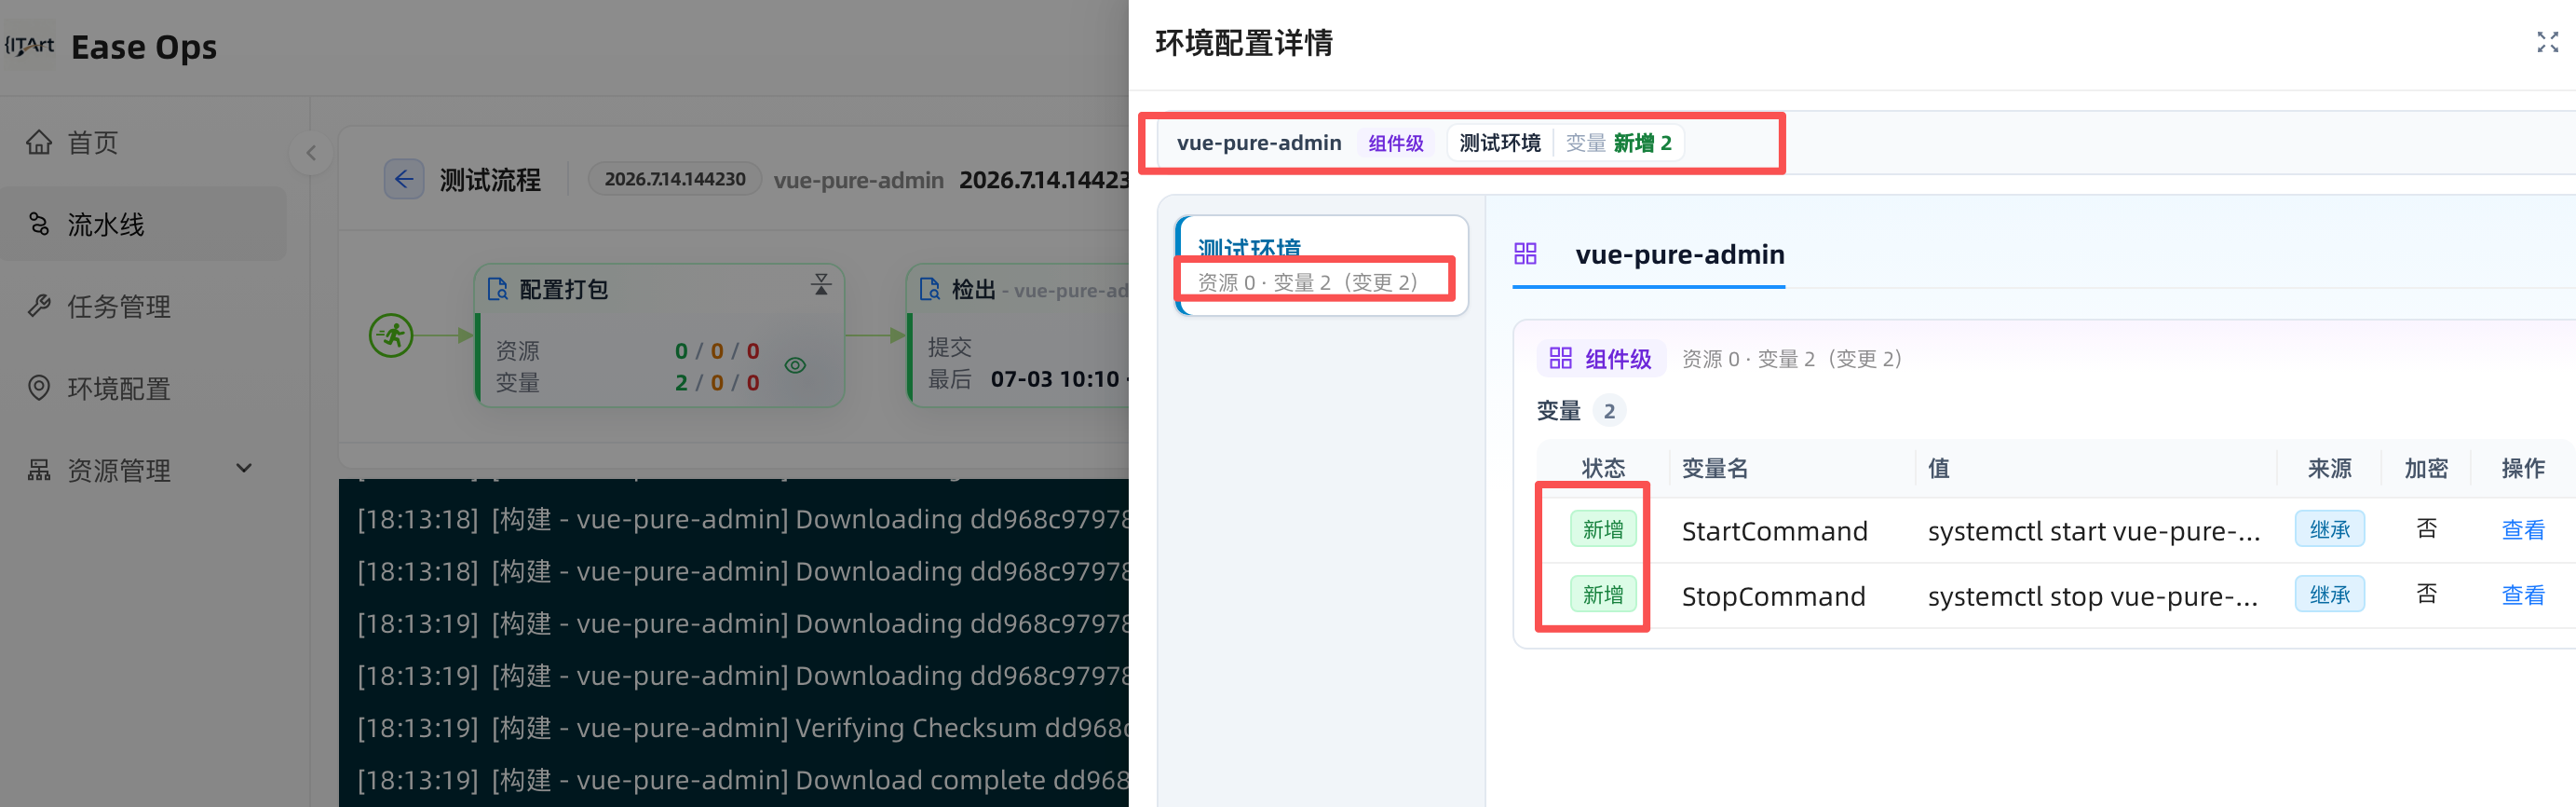Click the purple 组件级 tag in header
This screenshot has width=2576, height=807.
1396,143
